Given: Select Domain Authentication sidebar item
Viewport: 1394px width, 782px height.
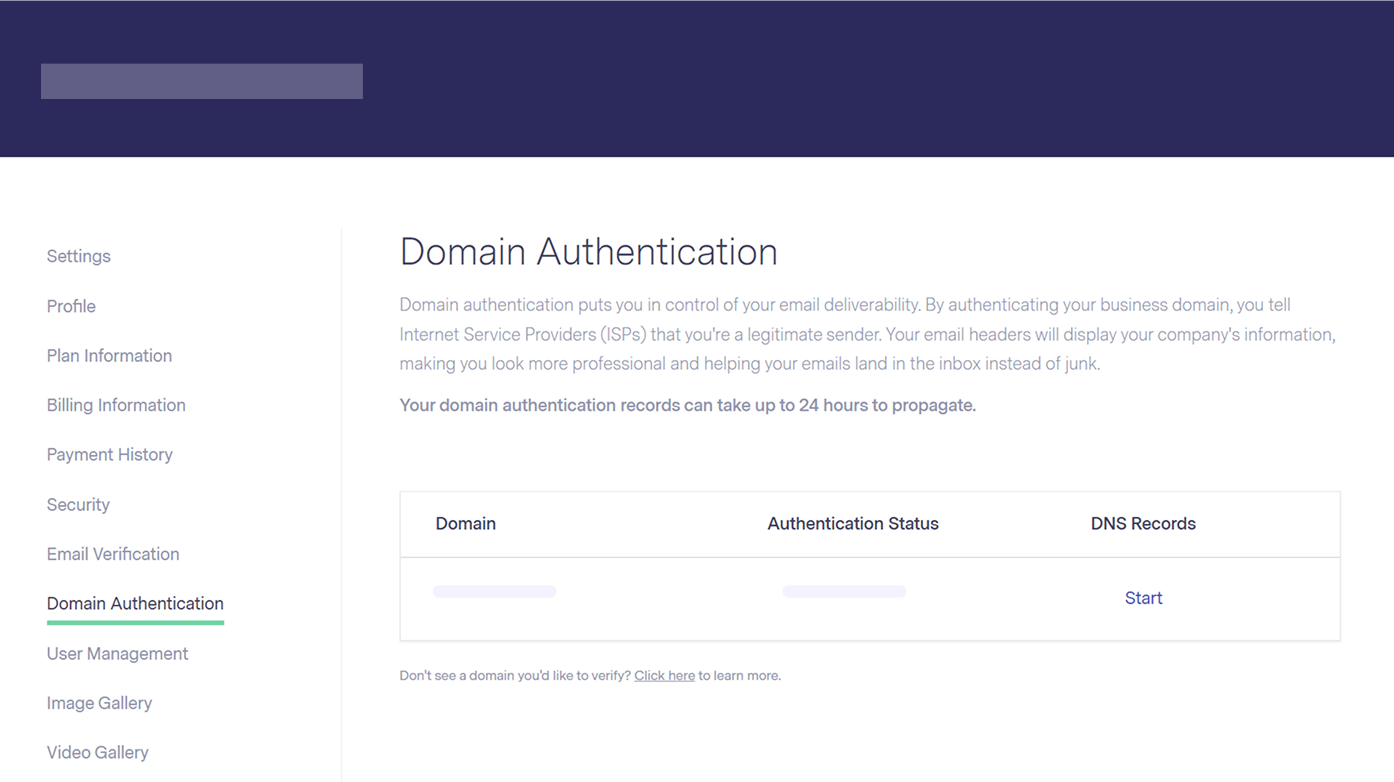Looking at the screenshot, I should (135, 604).
